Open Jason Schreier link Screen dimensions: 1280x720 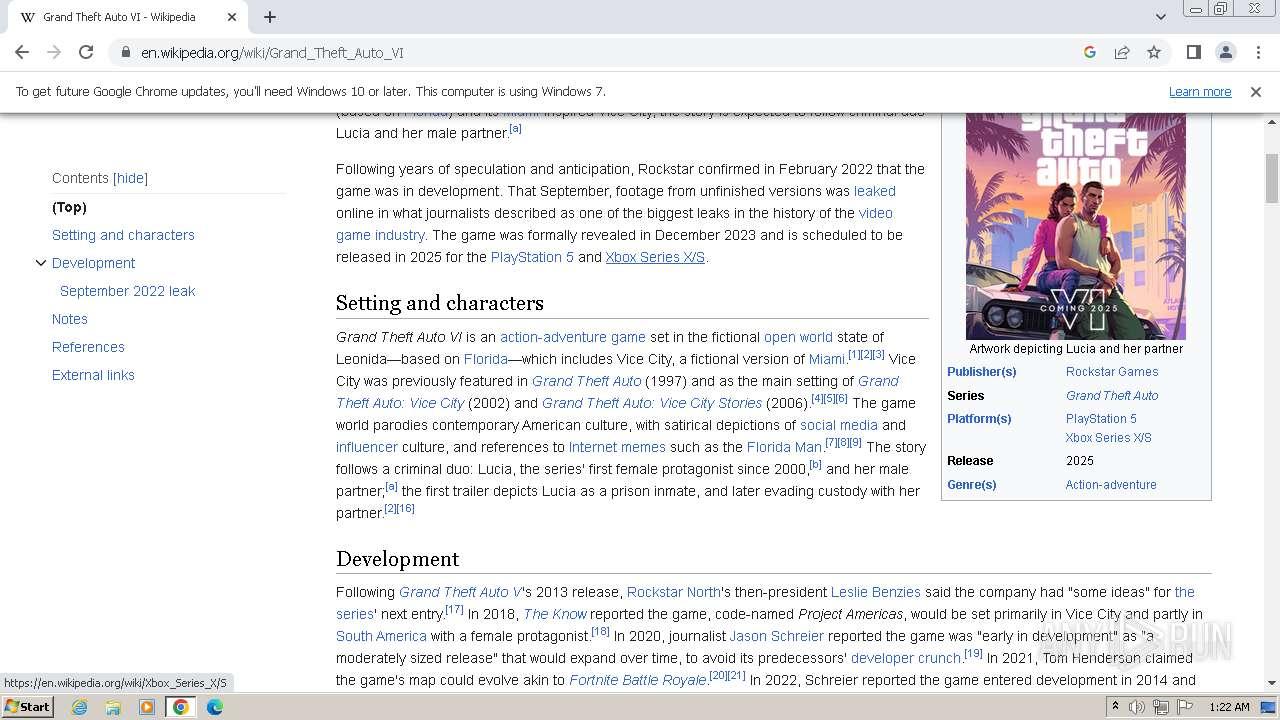click(x=776, y=636)
